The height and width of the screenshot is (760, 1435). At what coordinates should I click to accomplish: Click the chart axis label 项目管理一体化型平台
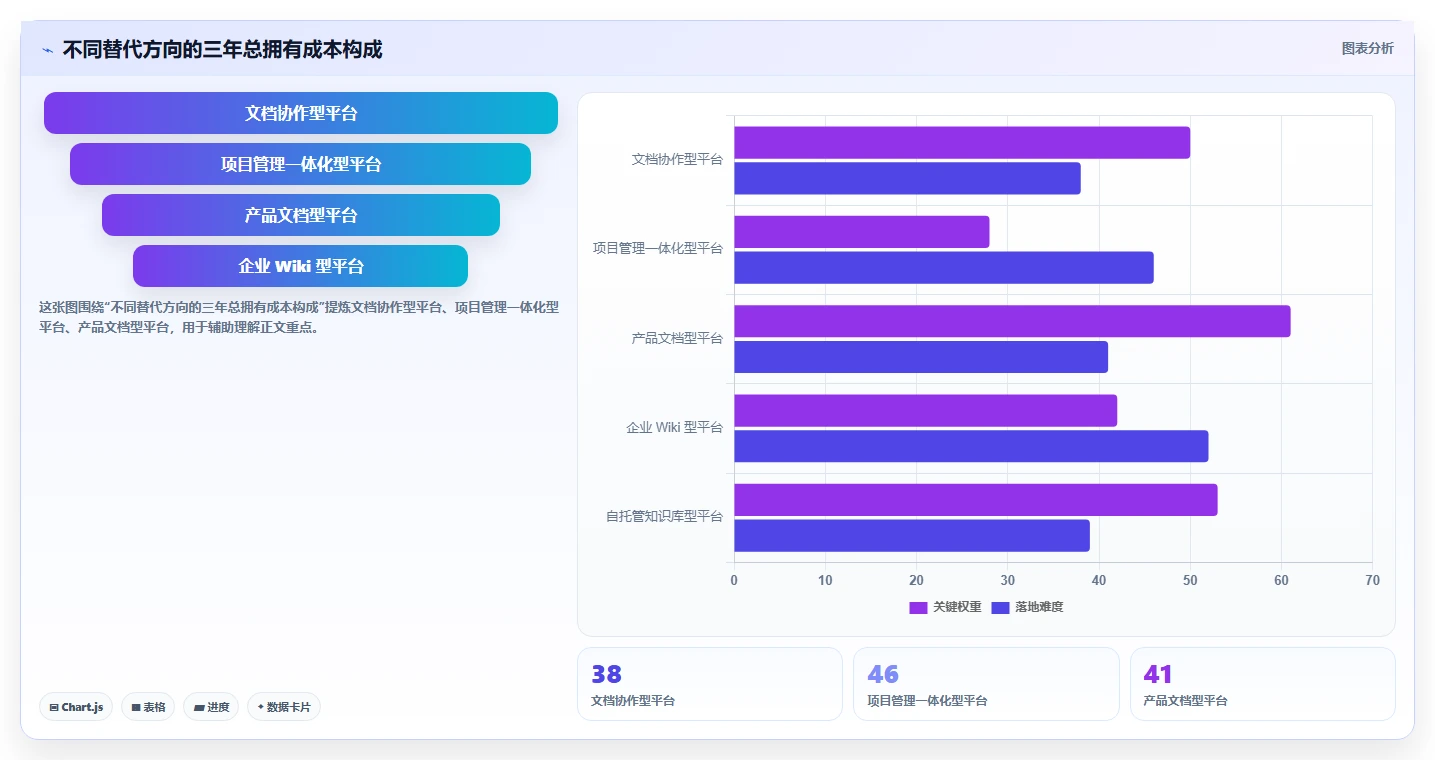(x=657, y=248)
